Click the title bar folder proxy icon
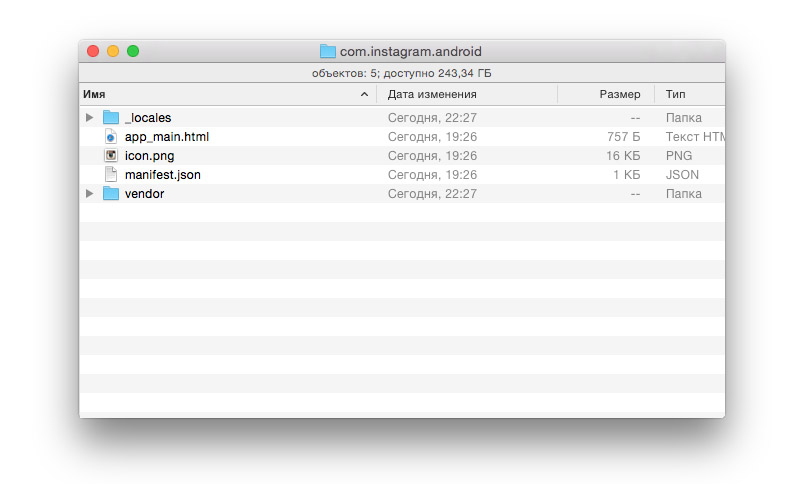The width and height of the screenshot is (806, 484). [327, 51]
